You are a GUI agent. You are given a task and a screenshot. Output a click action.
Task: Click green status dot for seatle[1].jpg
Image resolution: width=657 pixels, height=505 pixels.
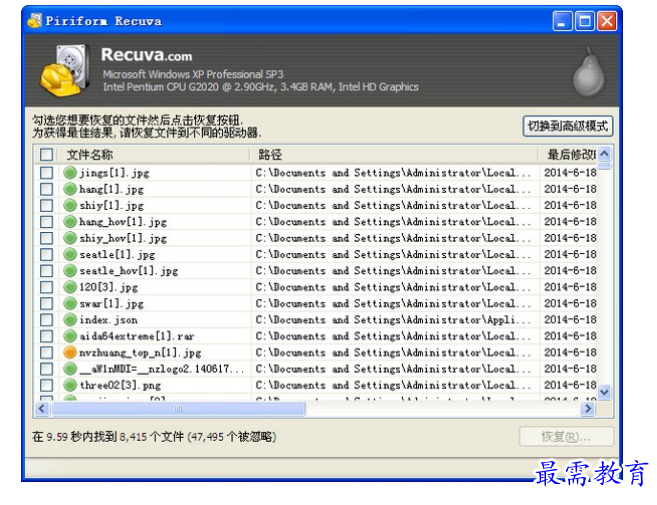coord(70,254)
